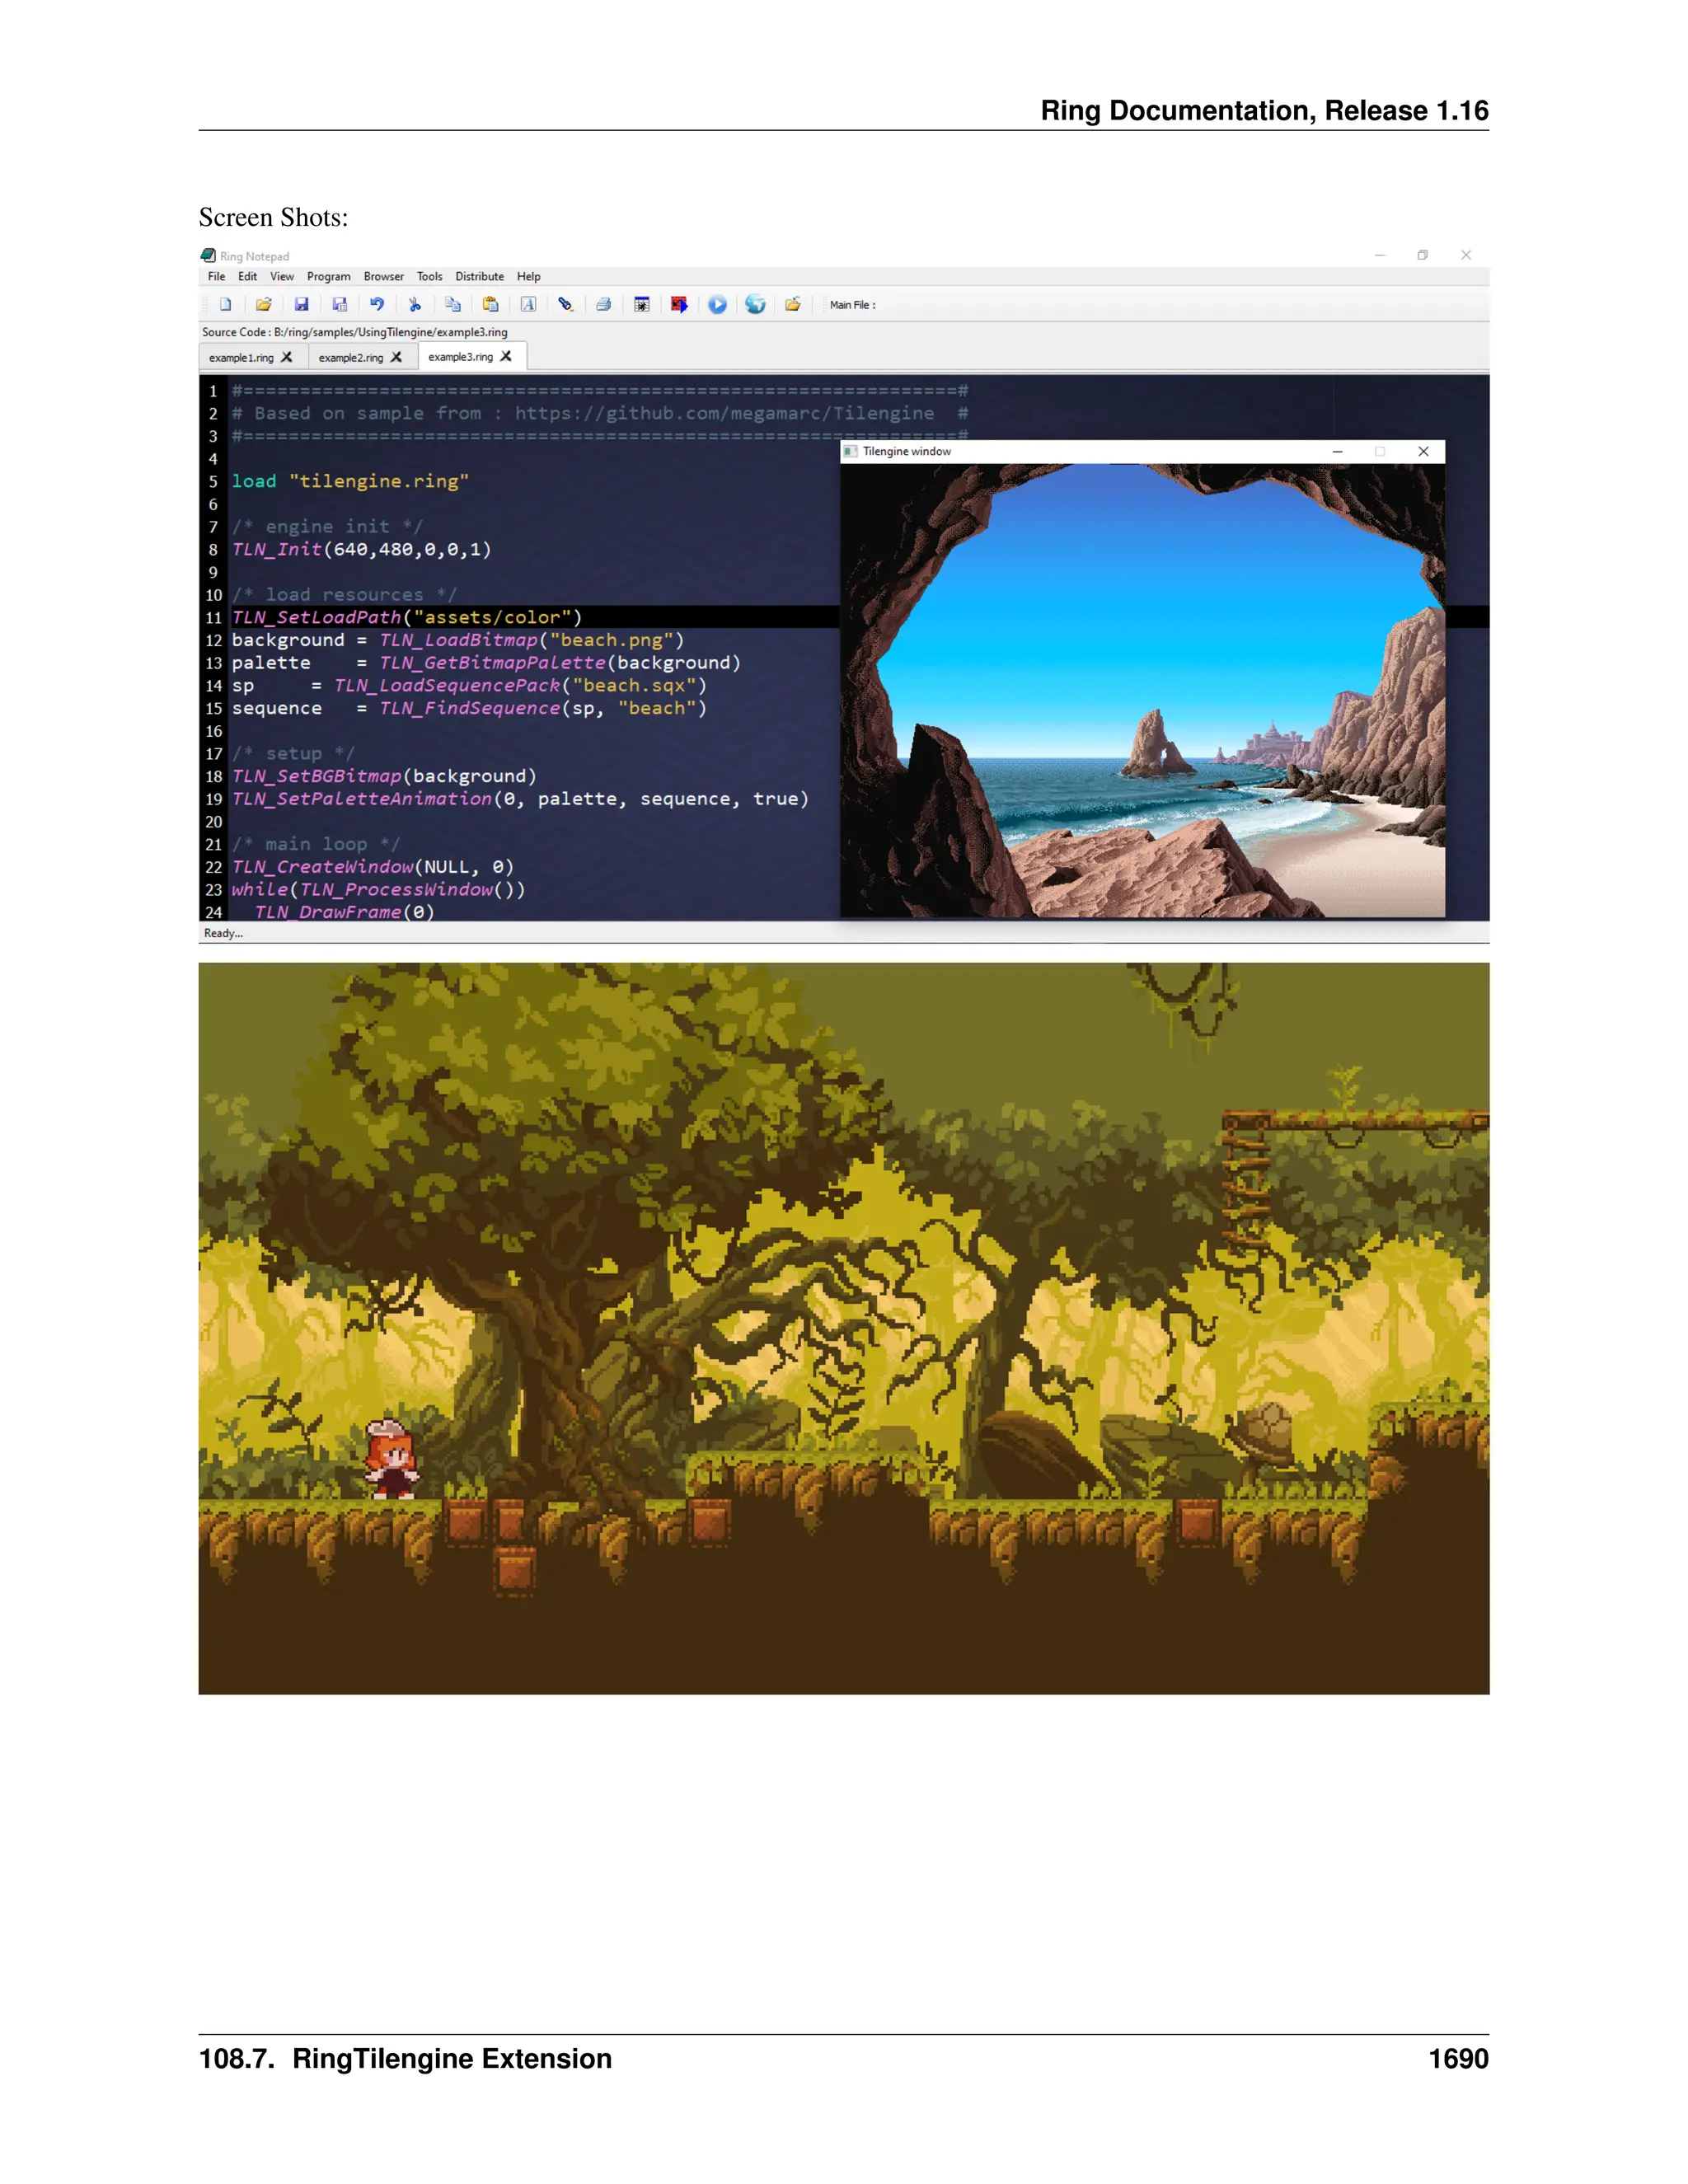The image size is (1688, 2184).
Task: Click the globe web browser icon
Action: click(756, 305)
